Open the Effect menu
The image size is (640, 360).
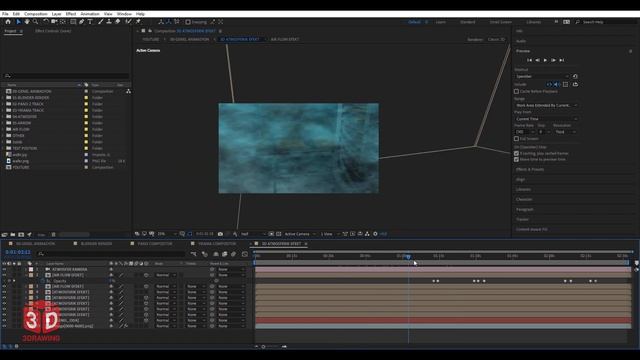[71, 14]
